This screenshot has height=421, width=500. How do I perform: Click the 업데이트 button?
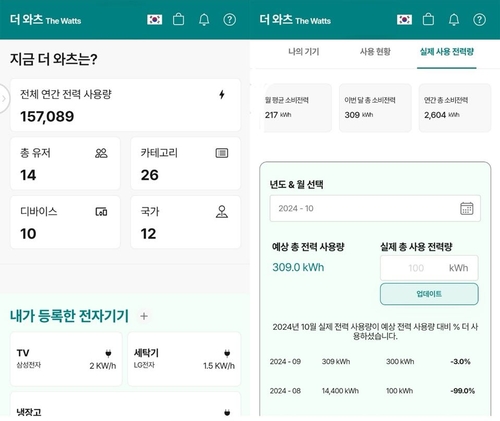click(429, 294)
